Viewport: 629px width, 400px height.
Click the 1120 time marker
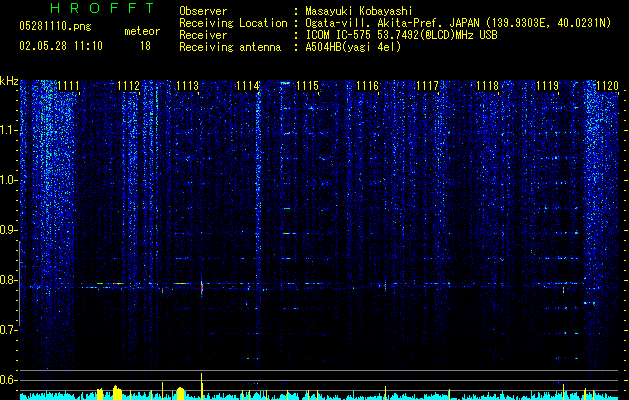[x=608, y=86]
